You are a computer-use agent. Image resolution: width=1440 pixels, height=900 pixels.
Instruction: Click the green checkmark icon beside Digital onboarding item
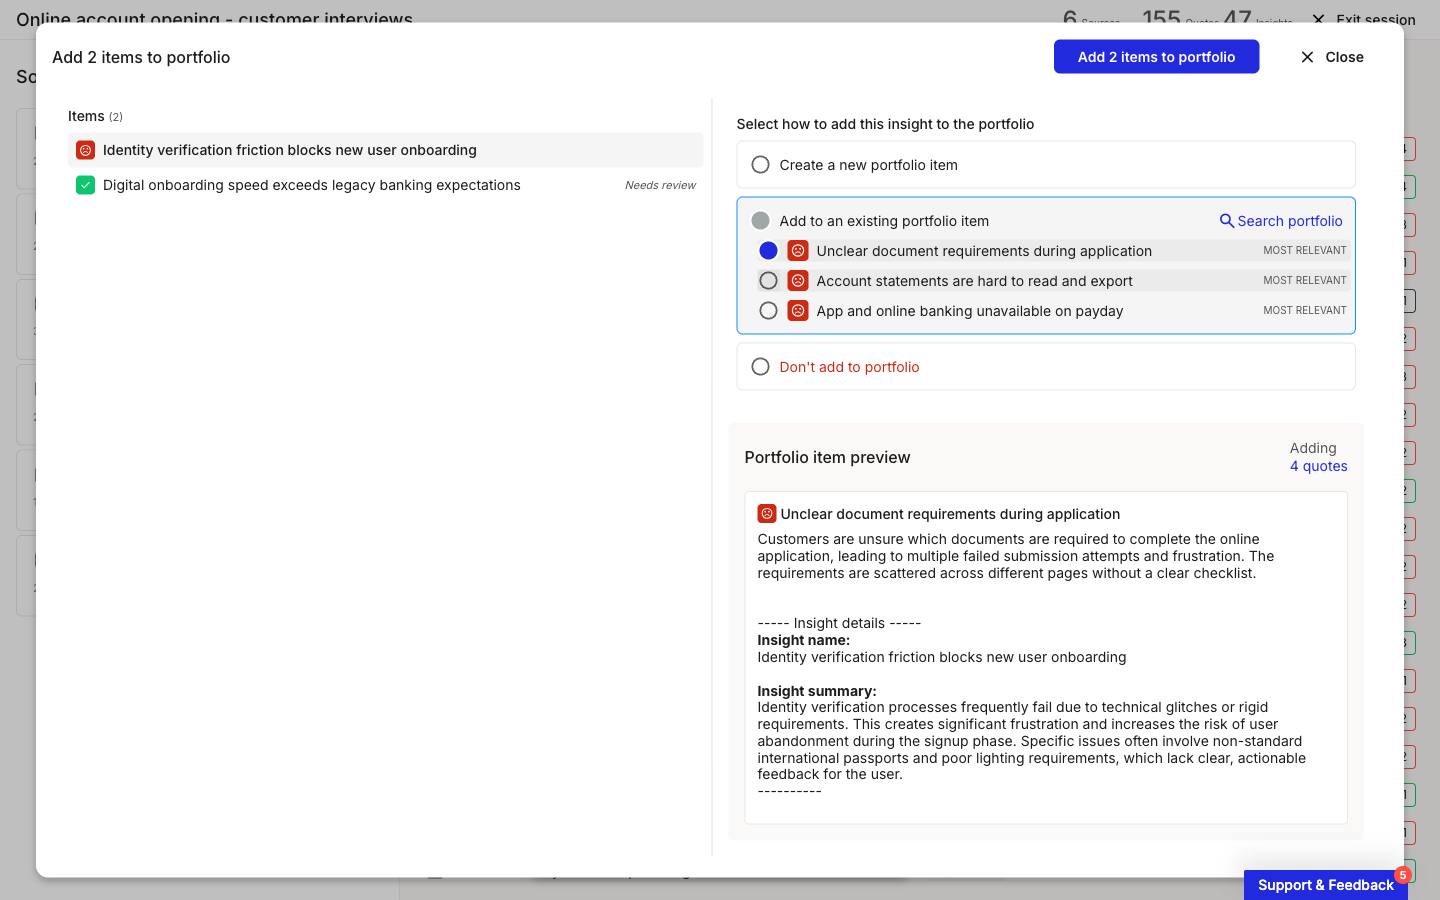point(86,185)
